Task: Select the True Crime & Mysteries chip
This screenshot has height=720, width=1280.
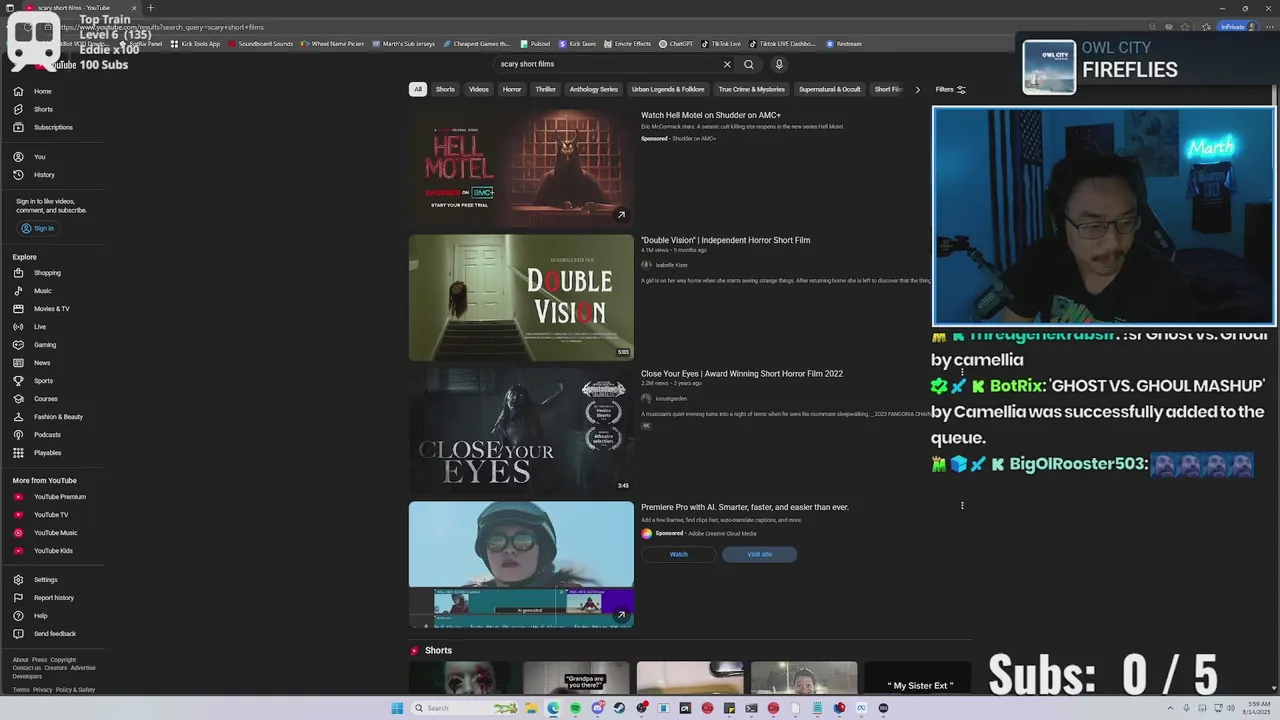Action: coord(752,89)
